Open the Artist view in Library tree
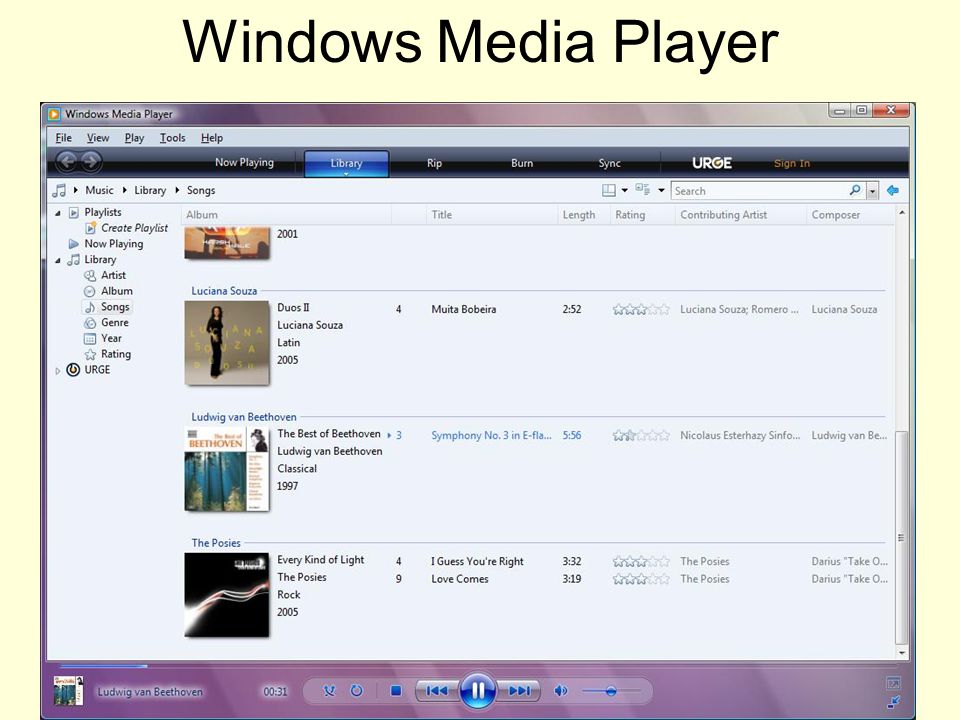Image resolution: width=960 pixels, height=720 pixels. point(113,276)
